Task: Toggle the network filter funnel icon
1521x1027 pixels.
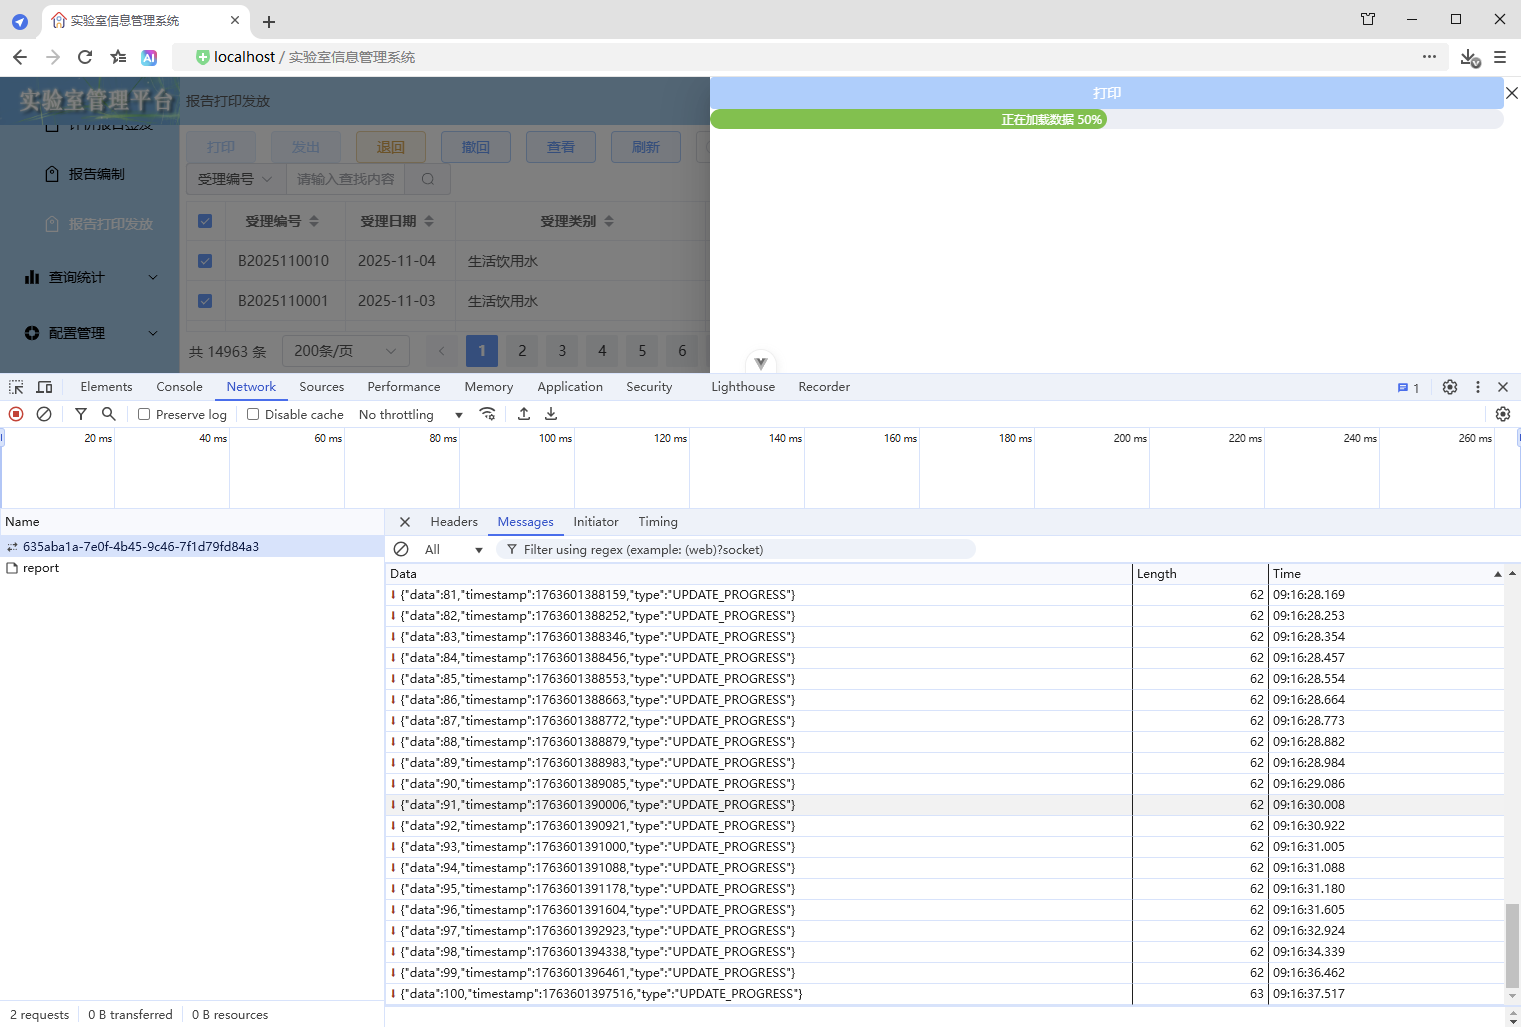Action: pyautogui.click(x=81, y=414)
